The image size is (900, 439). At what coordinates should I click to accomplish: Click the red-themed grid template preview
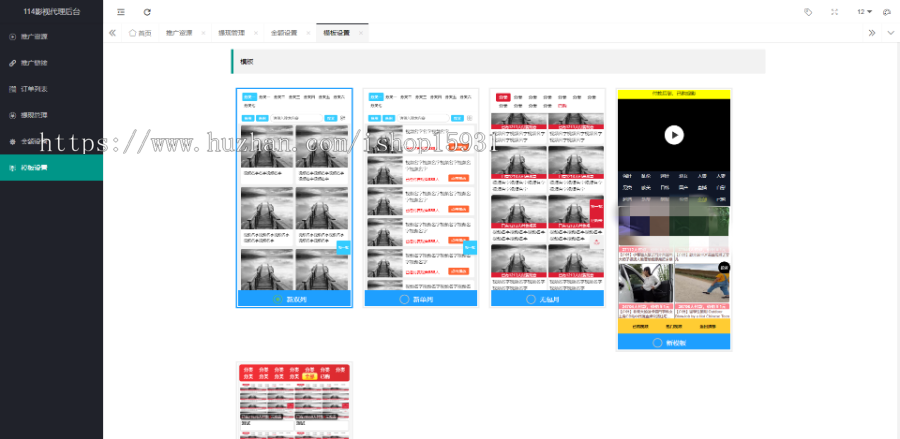548,190
